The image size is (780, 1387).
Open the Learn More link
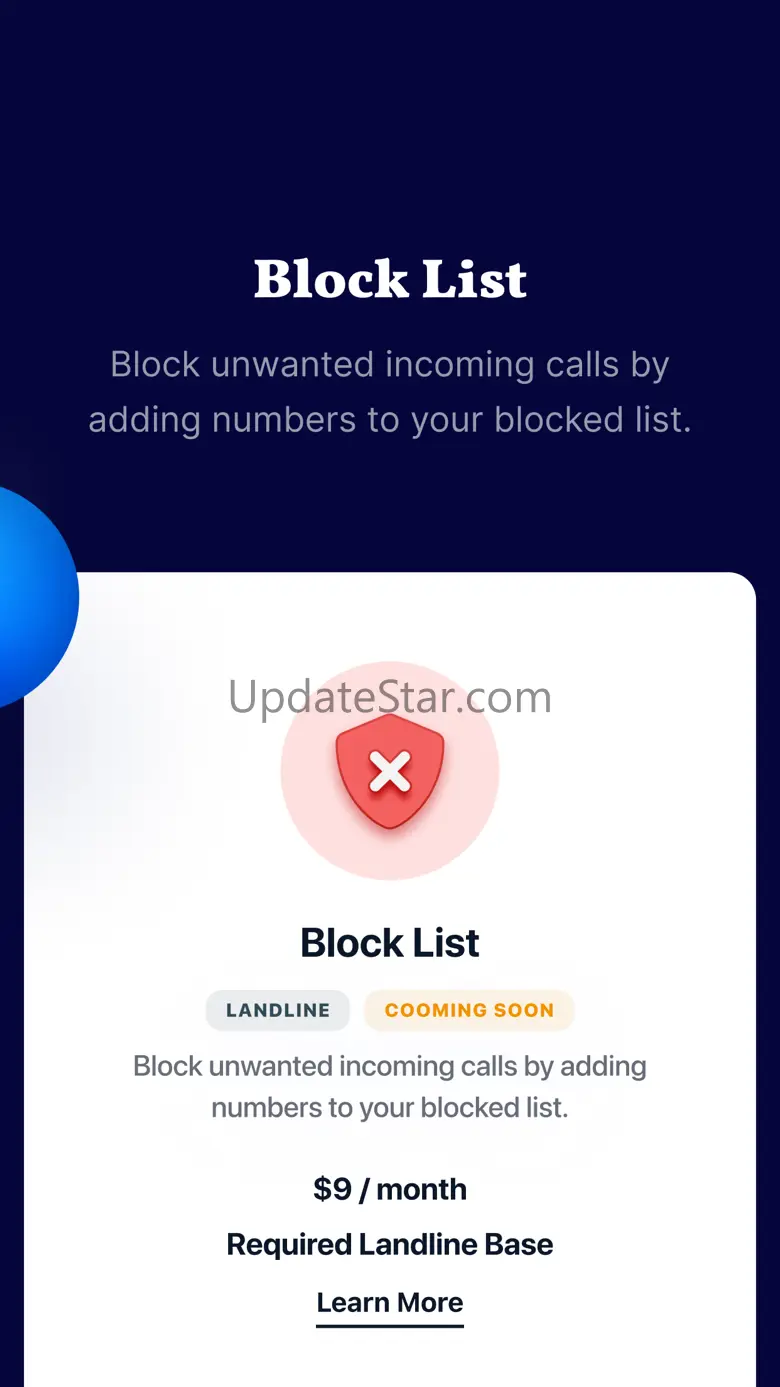pyautogui.click(x=390, y=1302)
